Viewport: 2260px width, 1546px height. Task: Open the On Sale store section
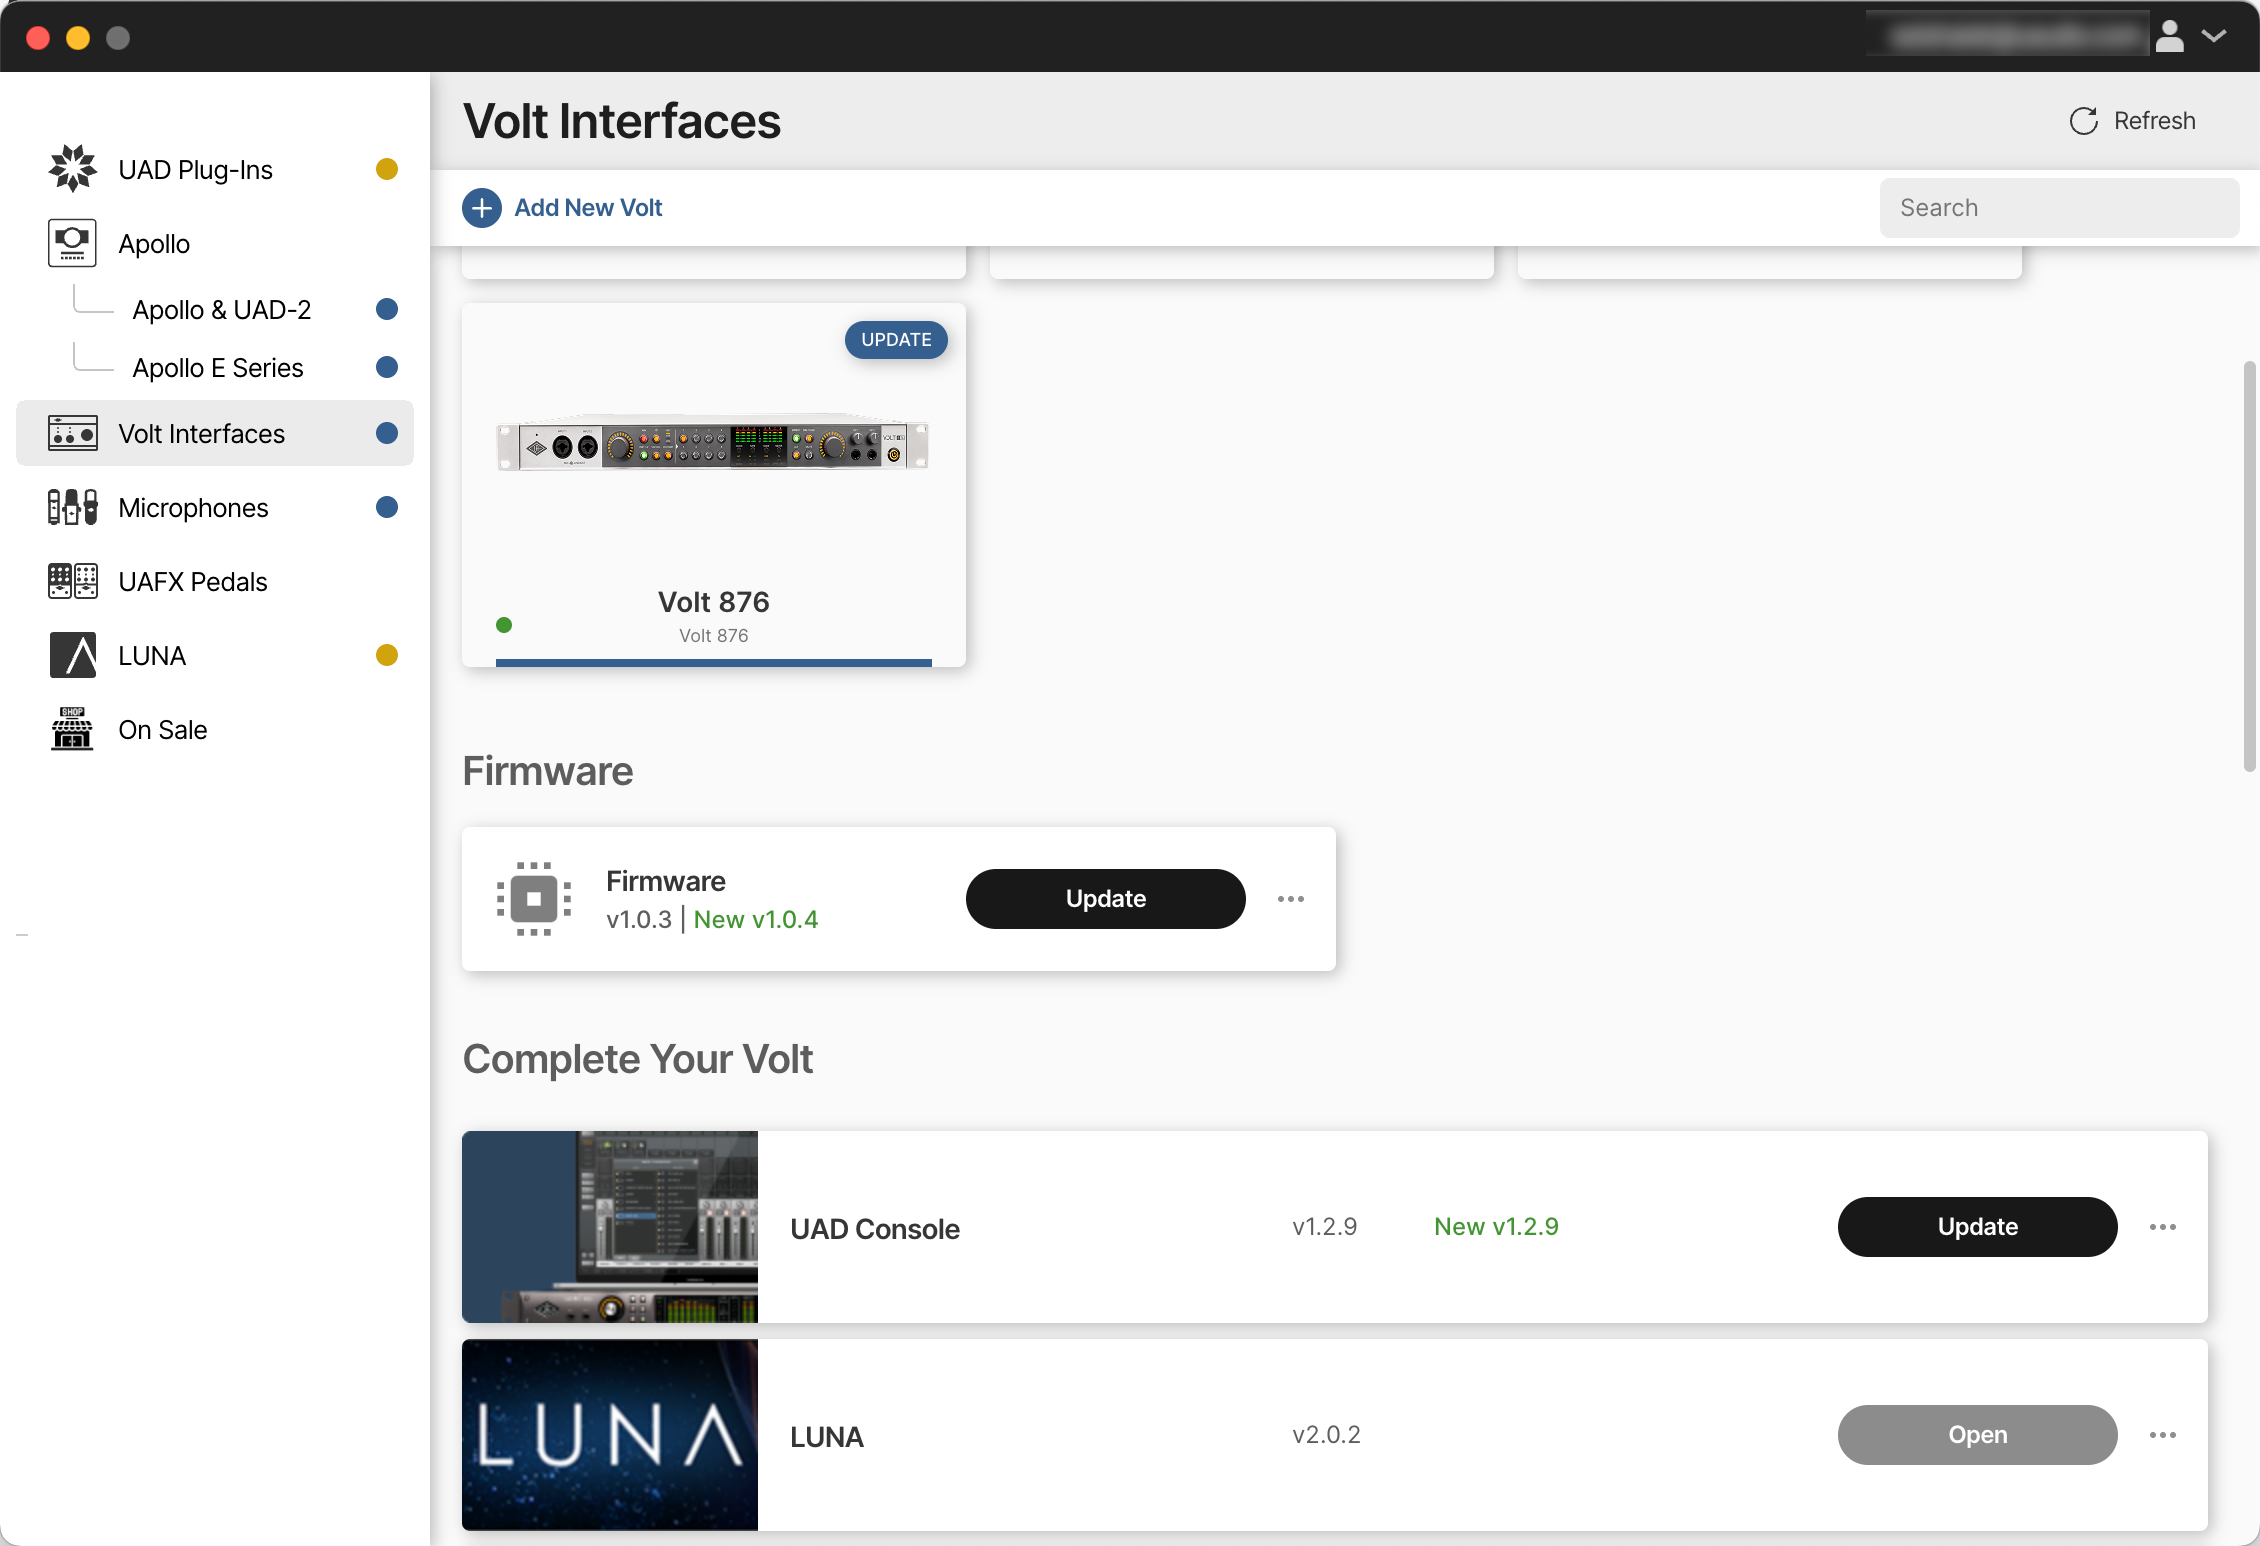[161, 729]
